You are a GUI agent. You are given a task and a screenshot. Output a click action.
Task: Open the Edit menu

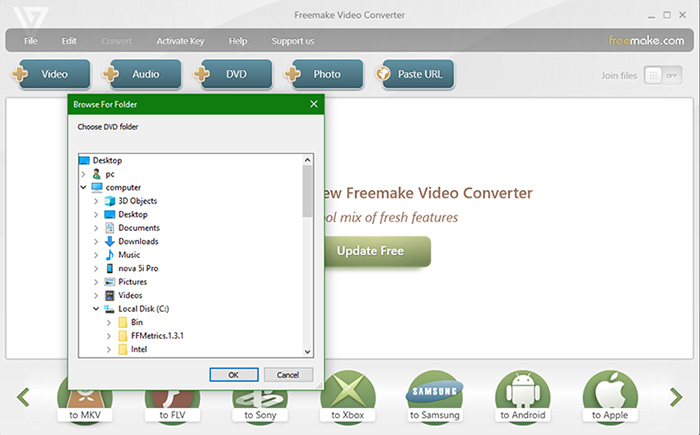pyautogui.click(x=69, y=41)
